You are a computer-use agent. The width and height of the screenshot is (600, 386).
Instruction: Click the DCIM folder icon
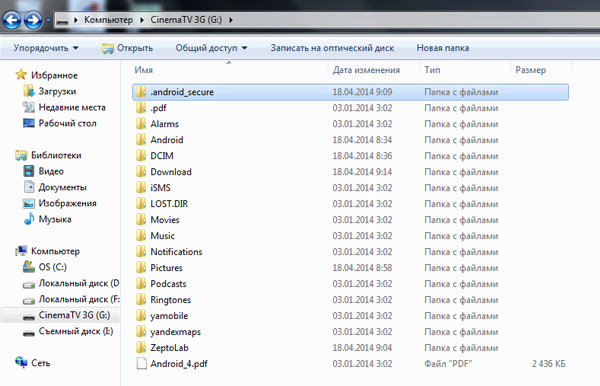(x=141, y=156)
